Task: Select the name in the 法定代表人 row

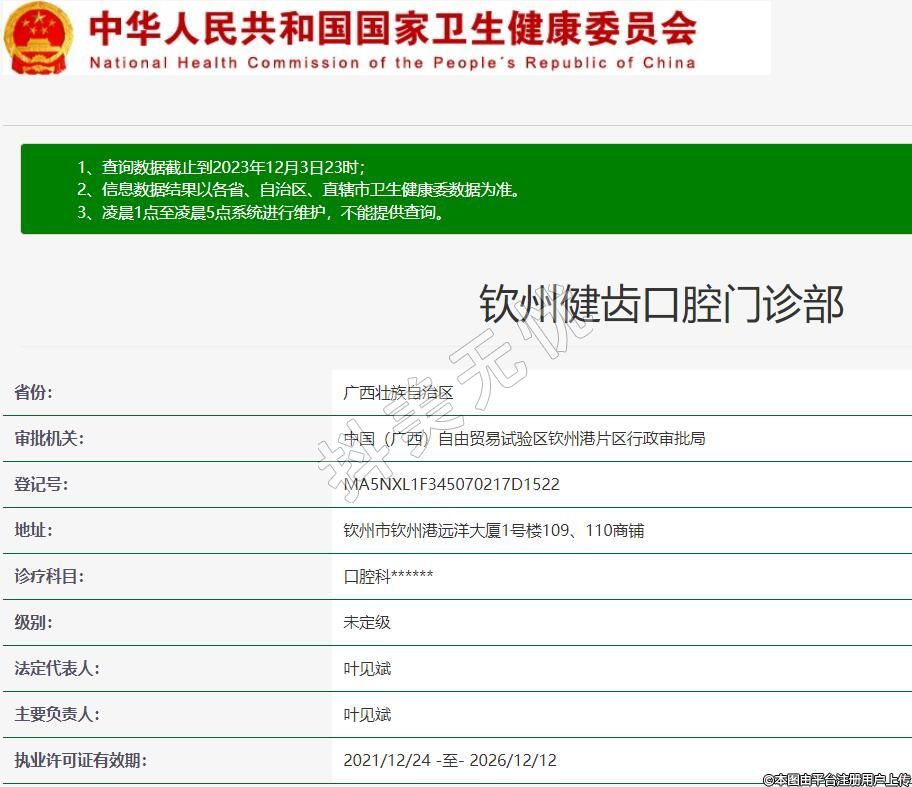Action: click(x=367, y=668)
